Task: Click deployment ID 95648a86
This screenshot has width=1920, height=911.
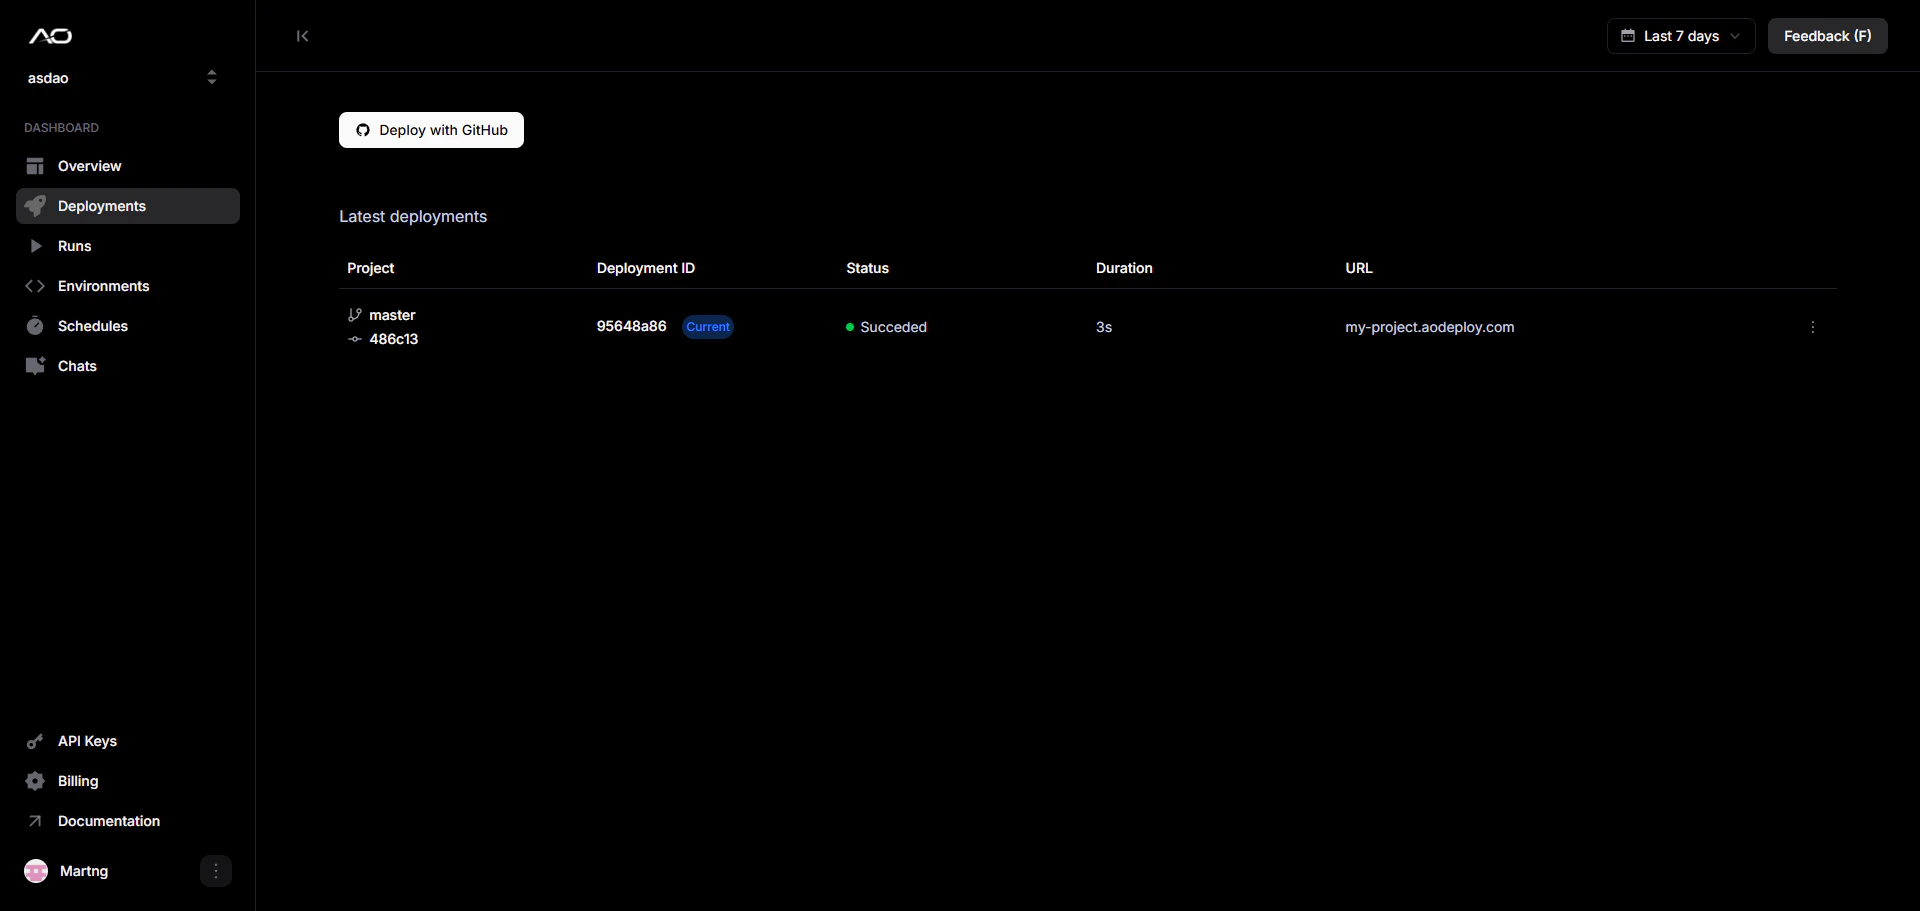Action: pos(631,326)
